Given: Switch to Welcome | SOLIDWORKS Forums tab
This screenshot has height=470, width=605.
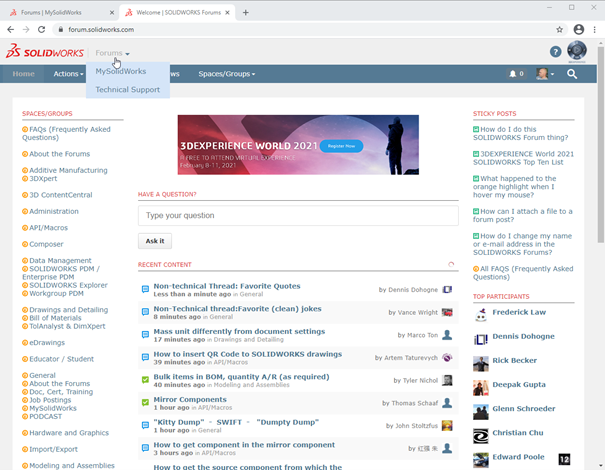Looking at the screenshot, I should pyautogui.click(x=177, y=13).
